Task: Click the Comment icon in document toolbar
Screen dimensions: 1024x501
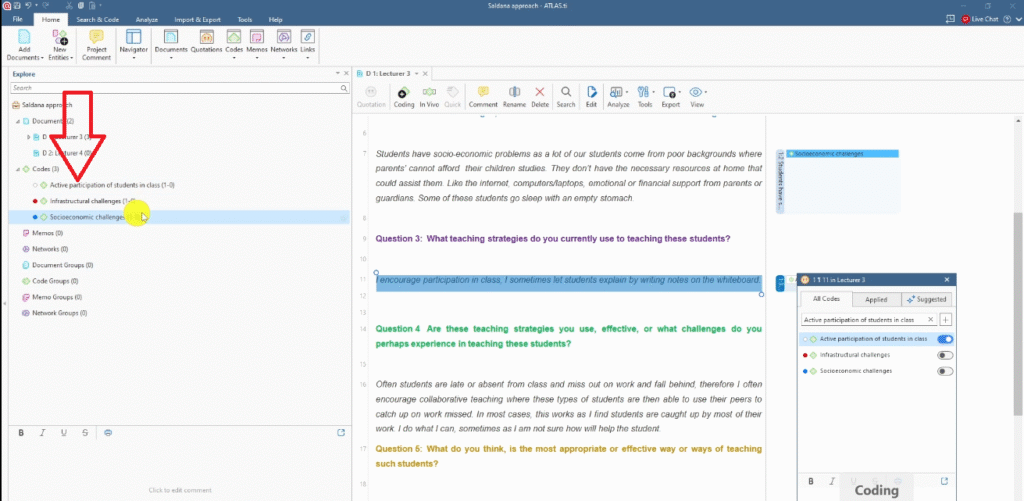Action: (483, 96)
